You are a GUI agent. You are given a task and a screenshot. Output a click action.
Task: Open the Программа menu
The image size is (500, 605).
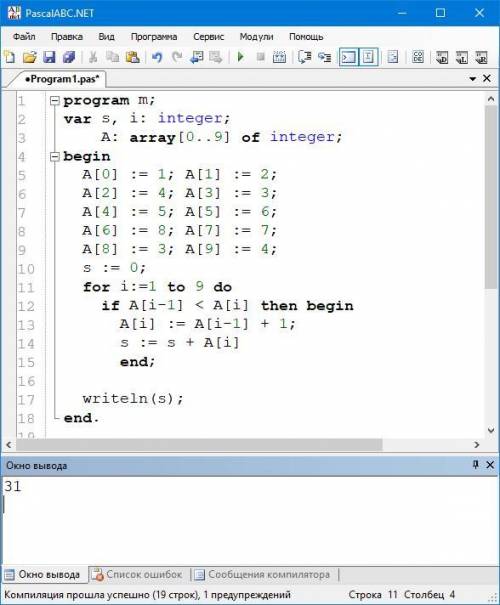[154, 37]
